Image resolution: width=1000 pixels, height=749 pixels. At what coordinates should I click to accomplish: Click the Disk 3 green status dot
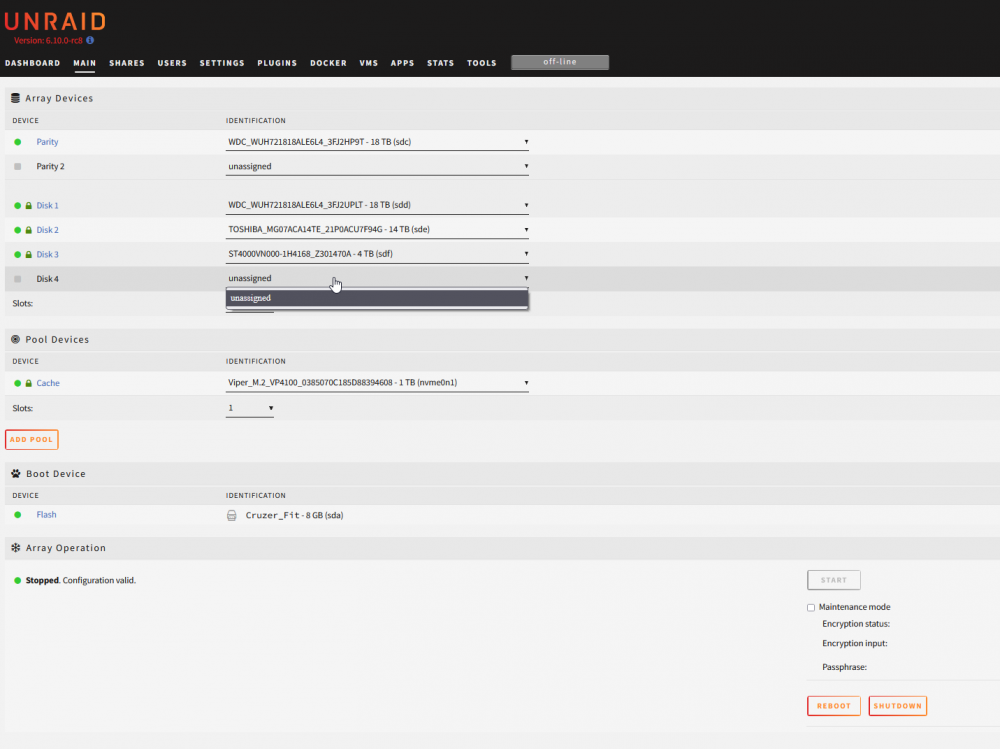click(18, 255)
